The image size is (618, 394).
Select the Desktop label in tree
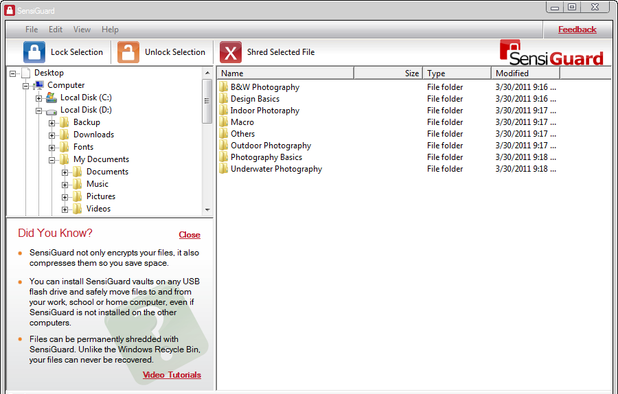point(49,73)
